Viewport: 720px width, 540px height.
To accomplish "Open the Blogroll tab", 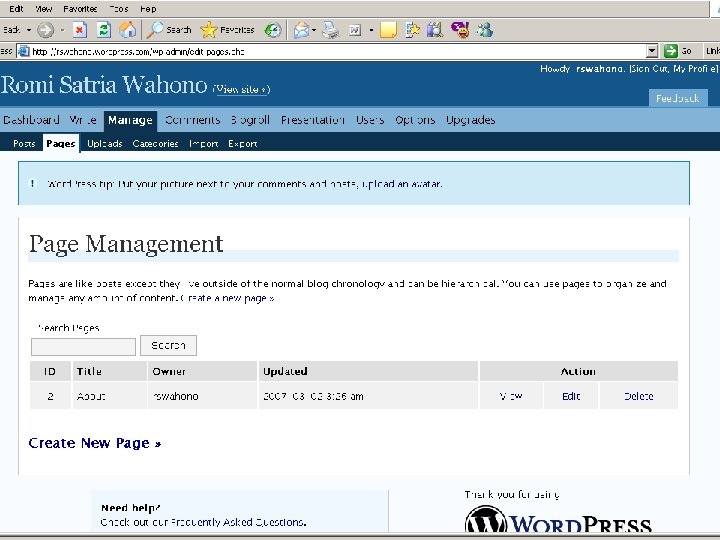I will (250, 120).
